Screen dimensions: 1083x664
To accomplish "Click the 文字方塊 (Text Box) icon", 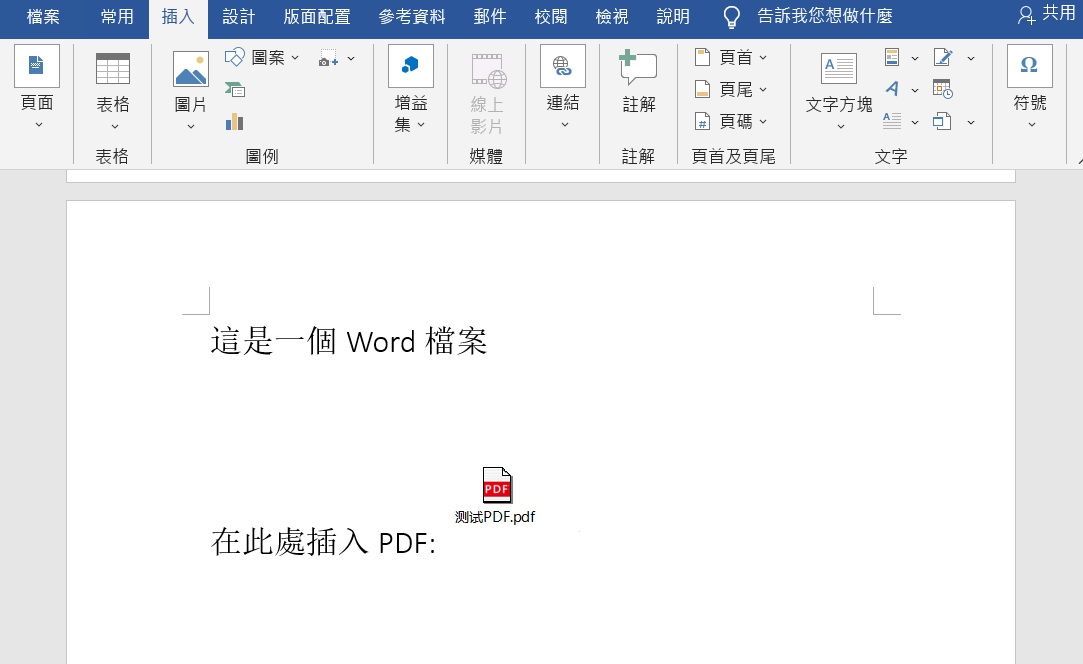I will [x=838, y=68].
